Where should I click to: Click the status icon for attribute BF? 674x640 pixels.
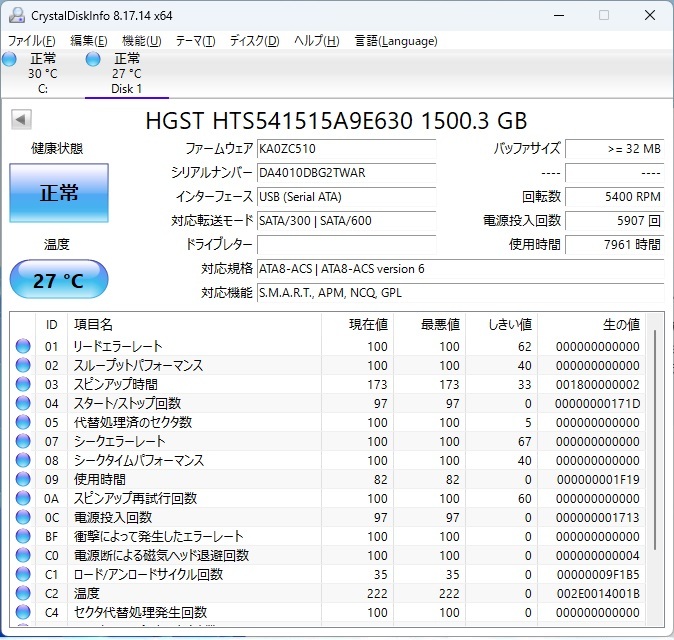tap(23, 536)
